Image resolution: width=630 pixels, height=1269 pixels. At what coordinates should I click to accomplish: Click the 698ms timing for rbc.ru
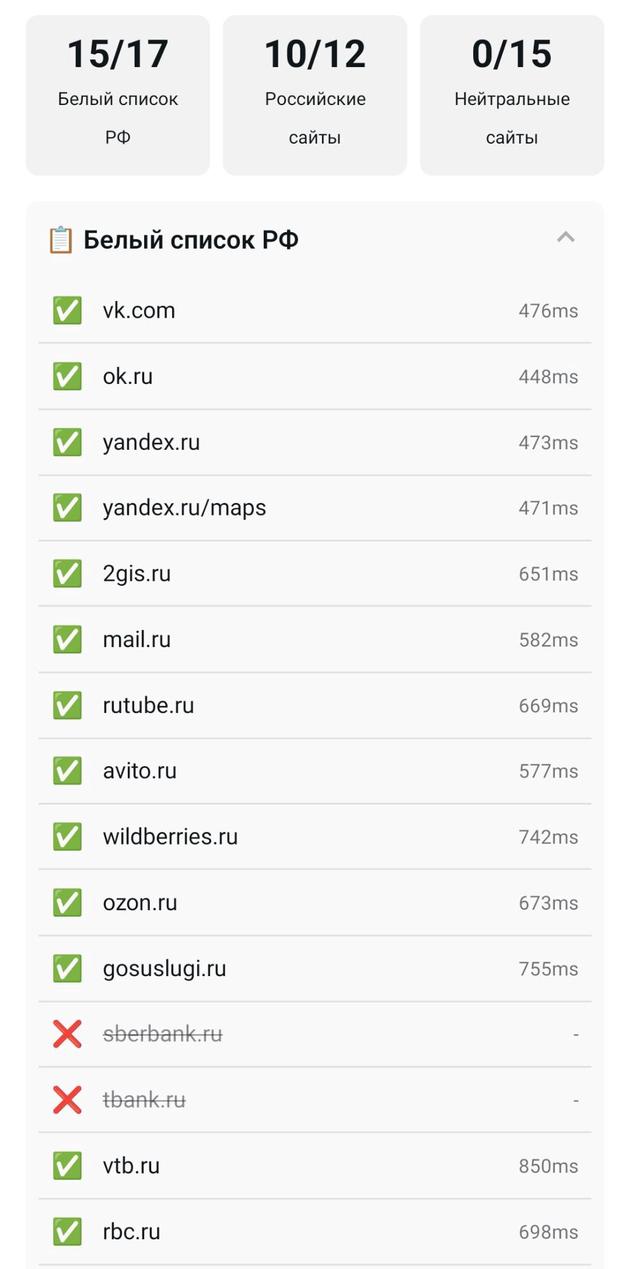(548, 1232)
